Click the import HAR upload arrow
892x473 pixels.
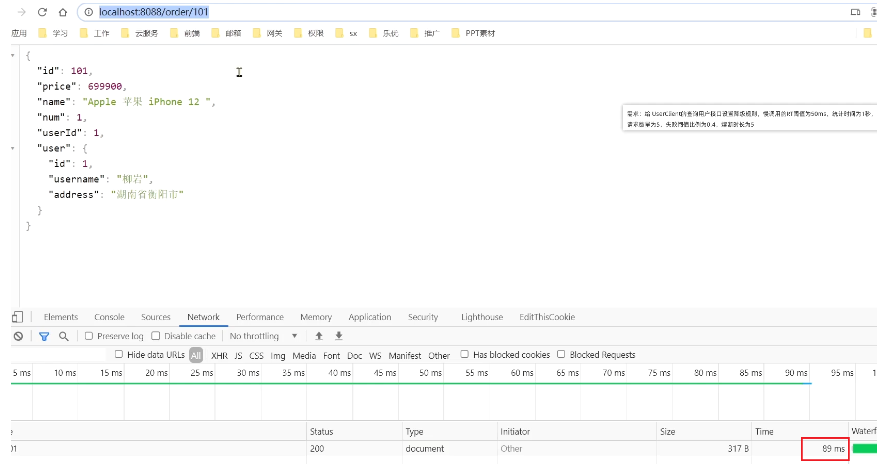click(319, 337)
